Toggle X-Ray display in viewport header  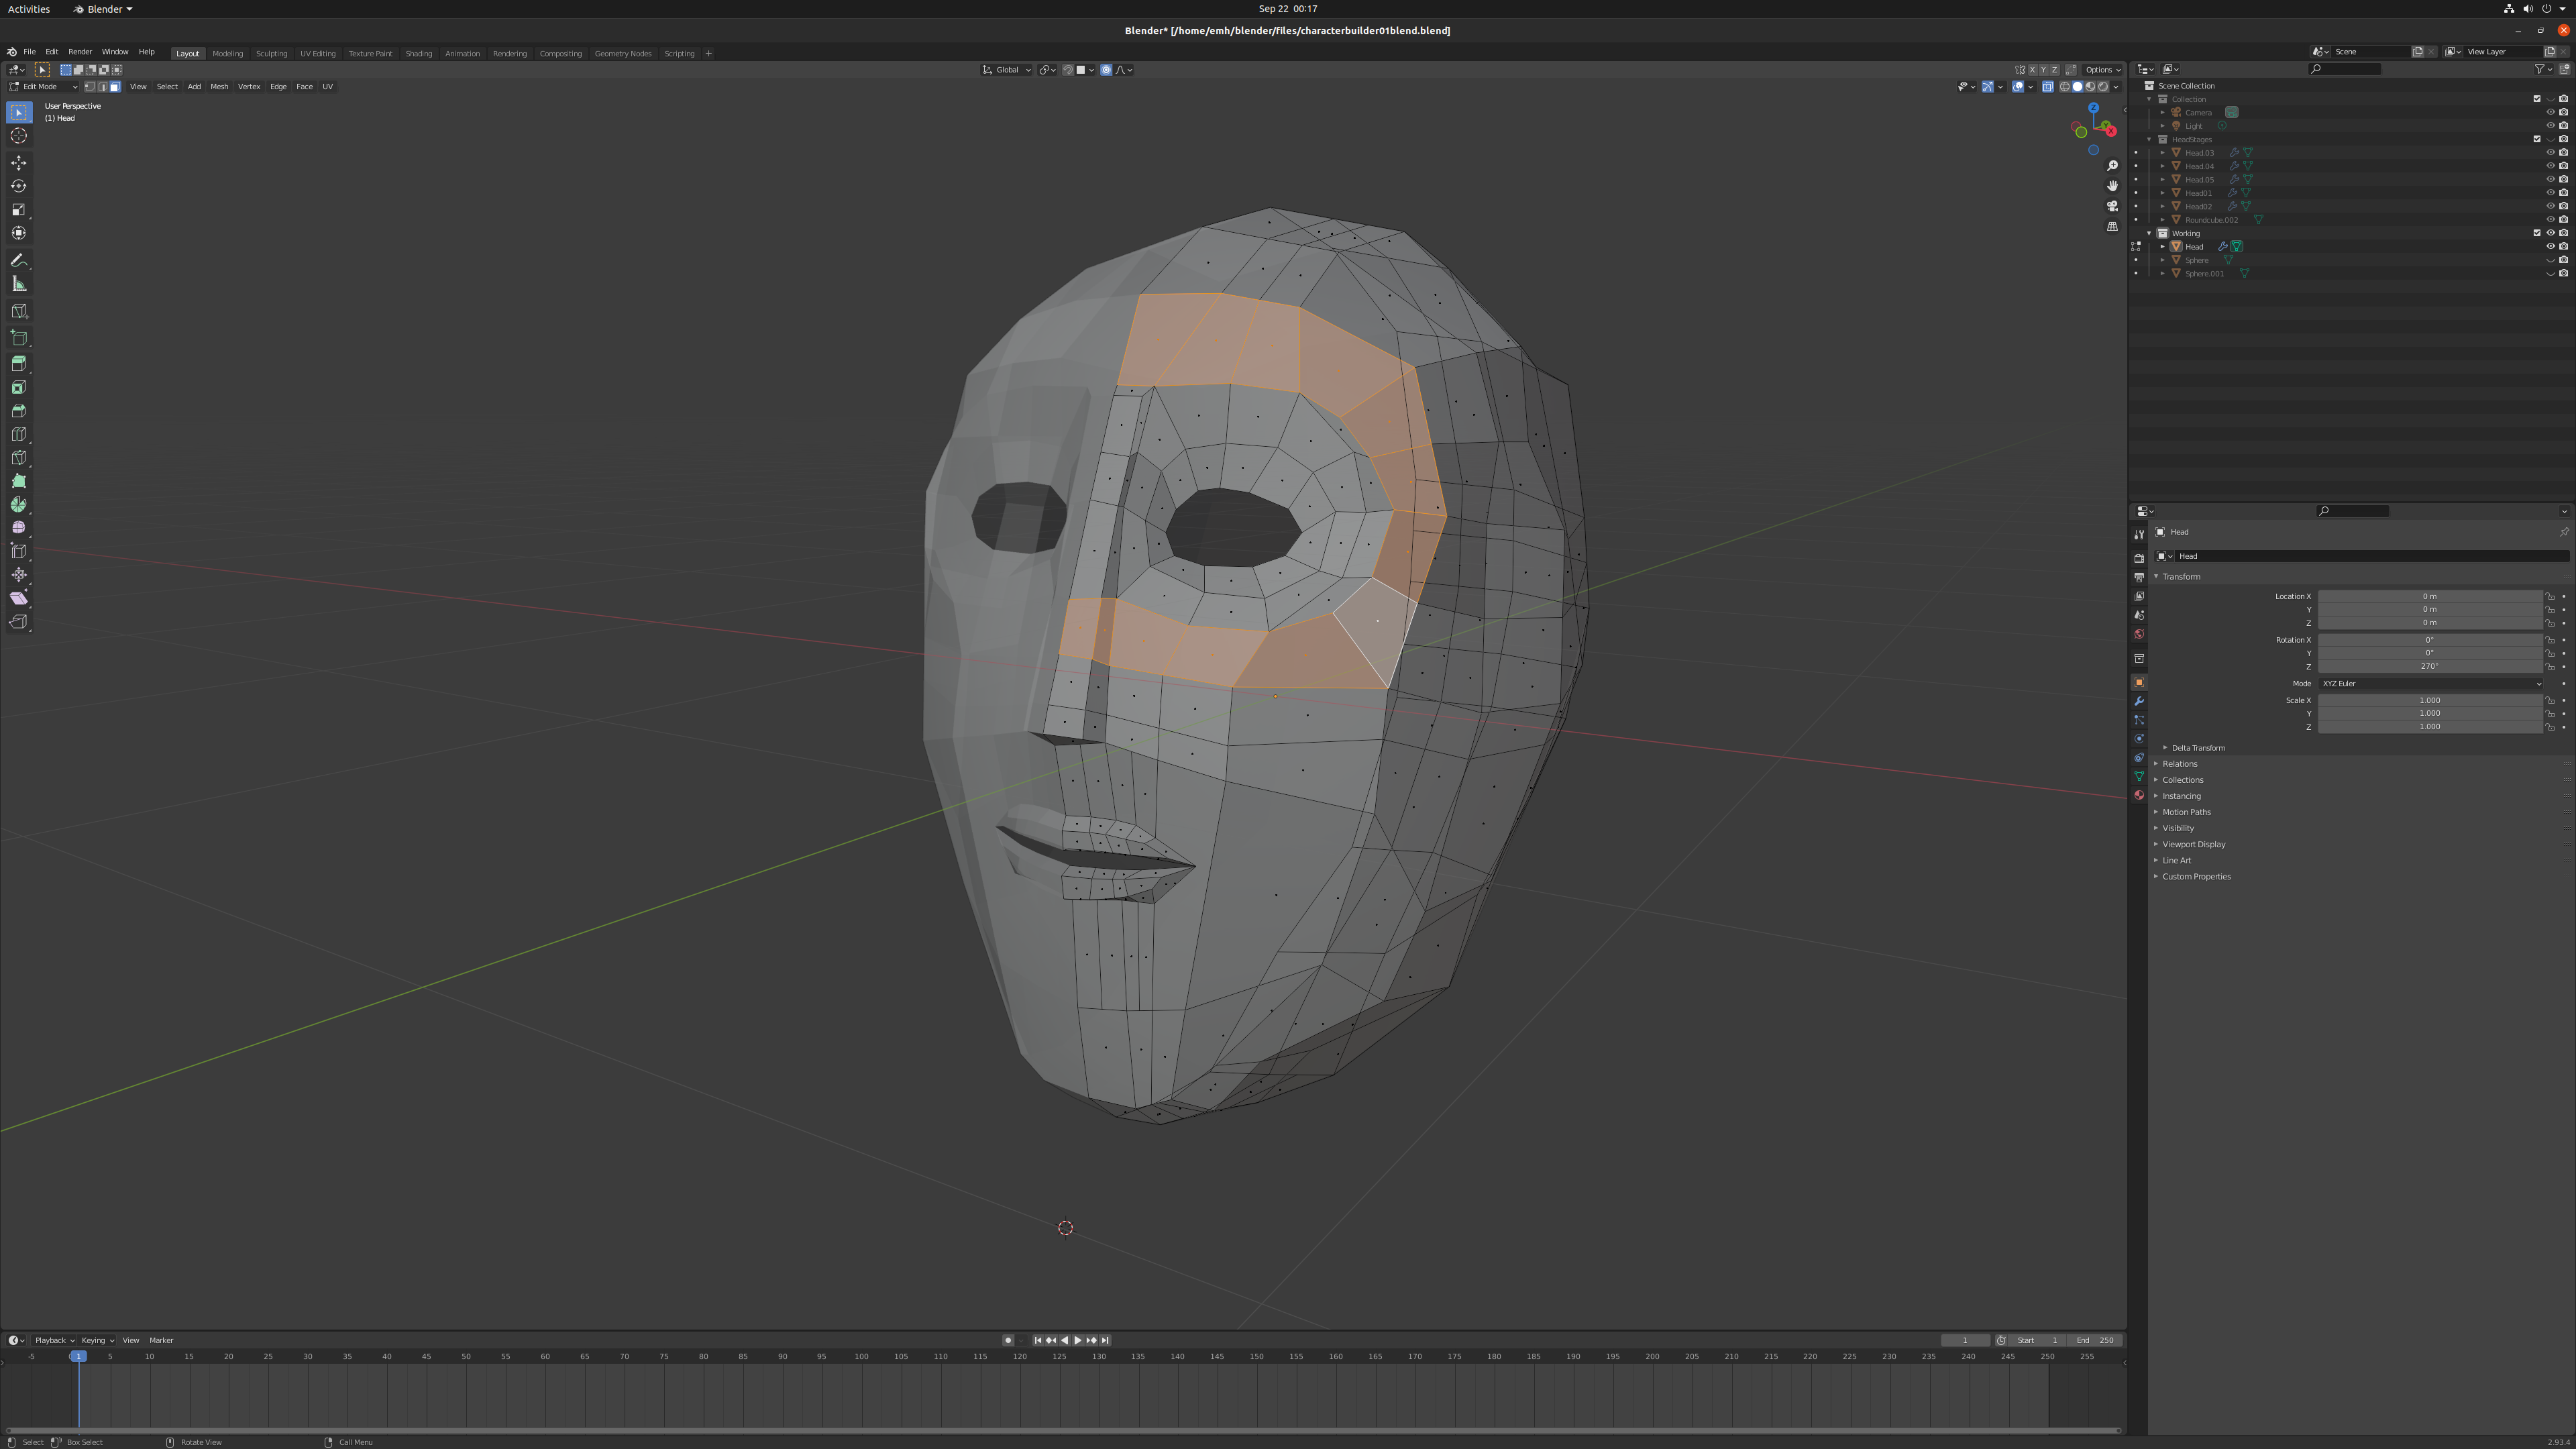pos(2047,87)
